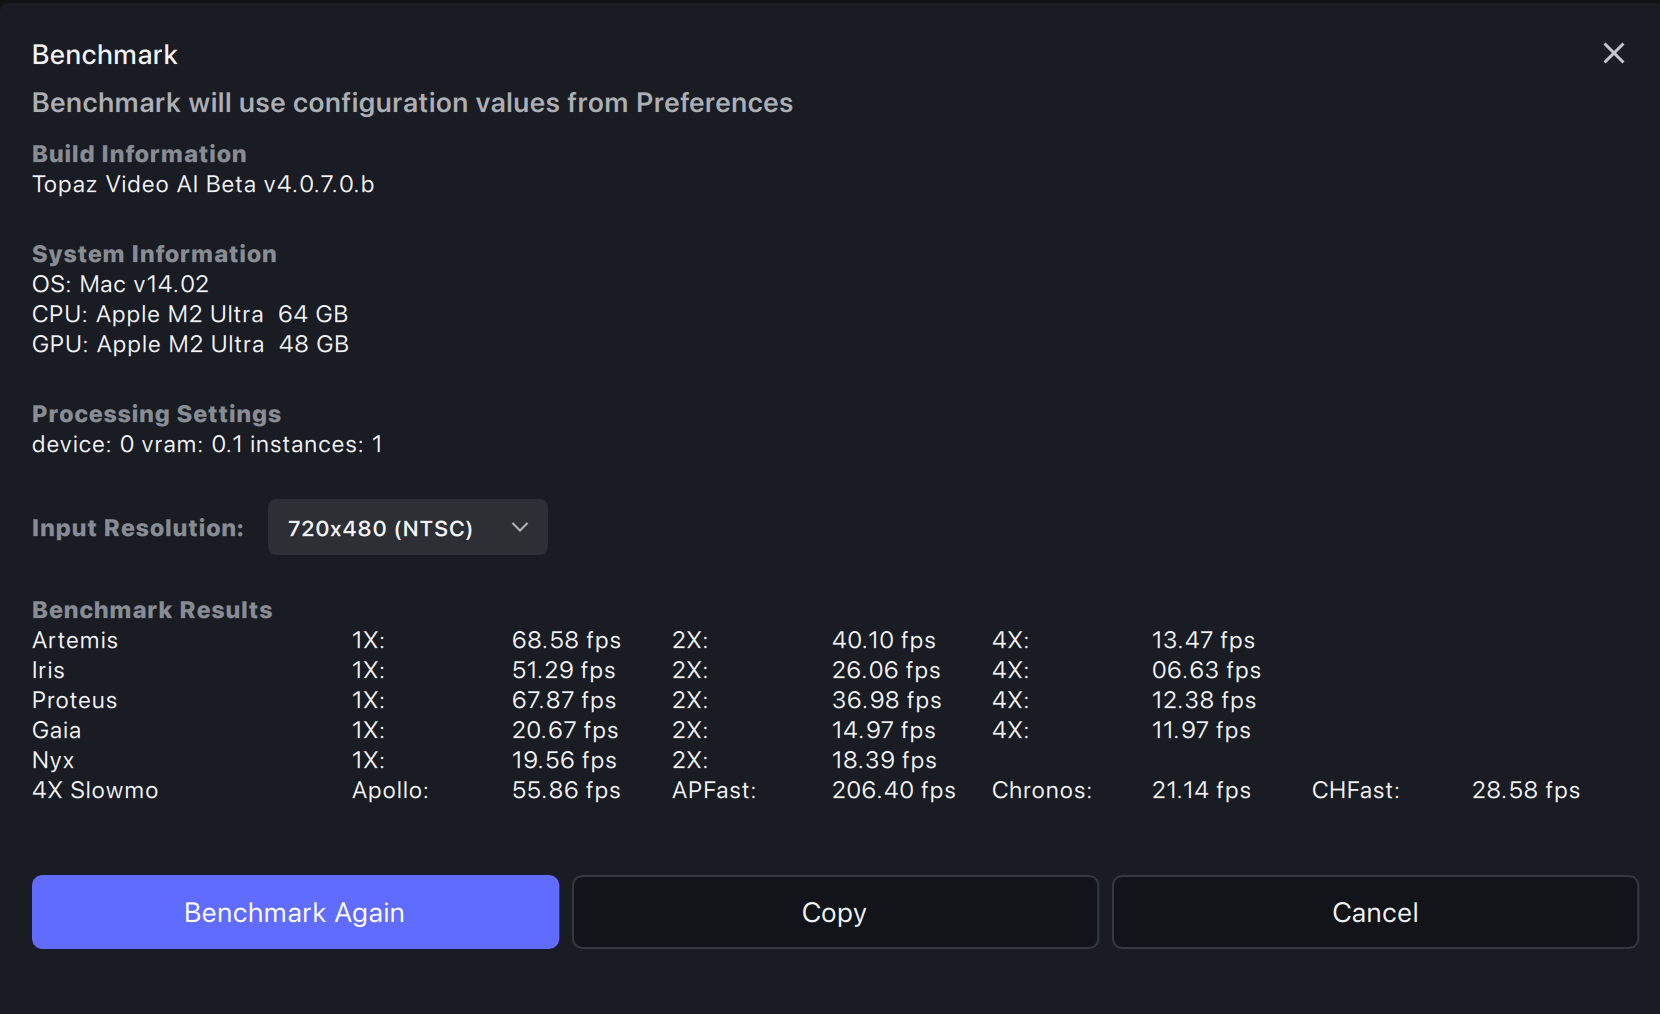The width and height of the screenshot is (1660, 1014).
Task: Select the 'Benchmark' dialog title
Action: 105,55
